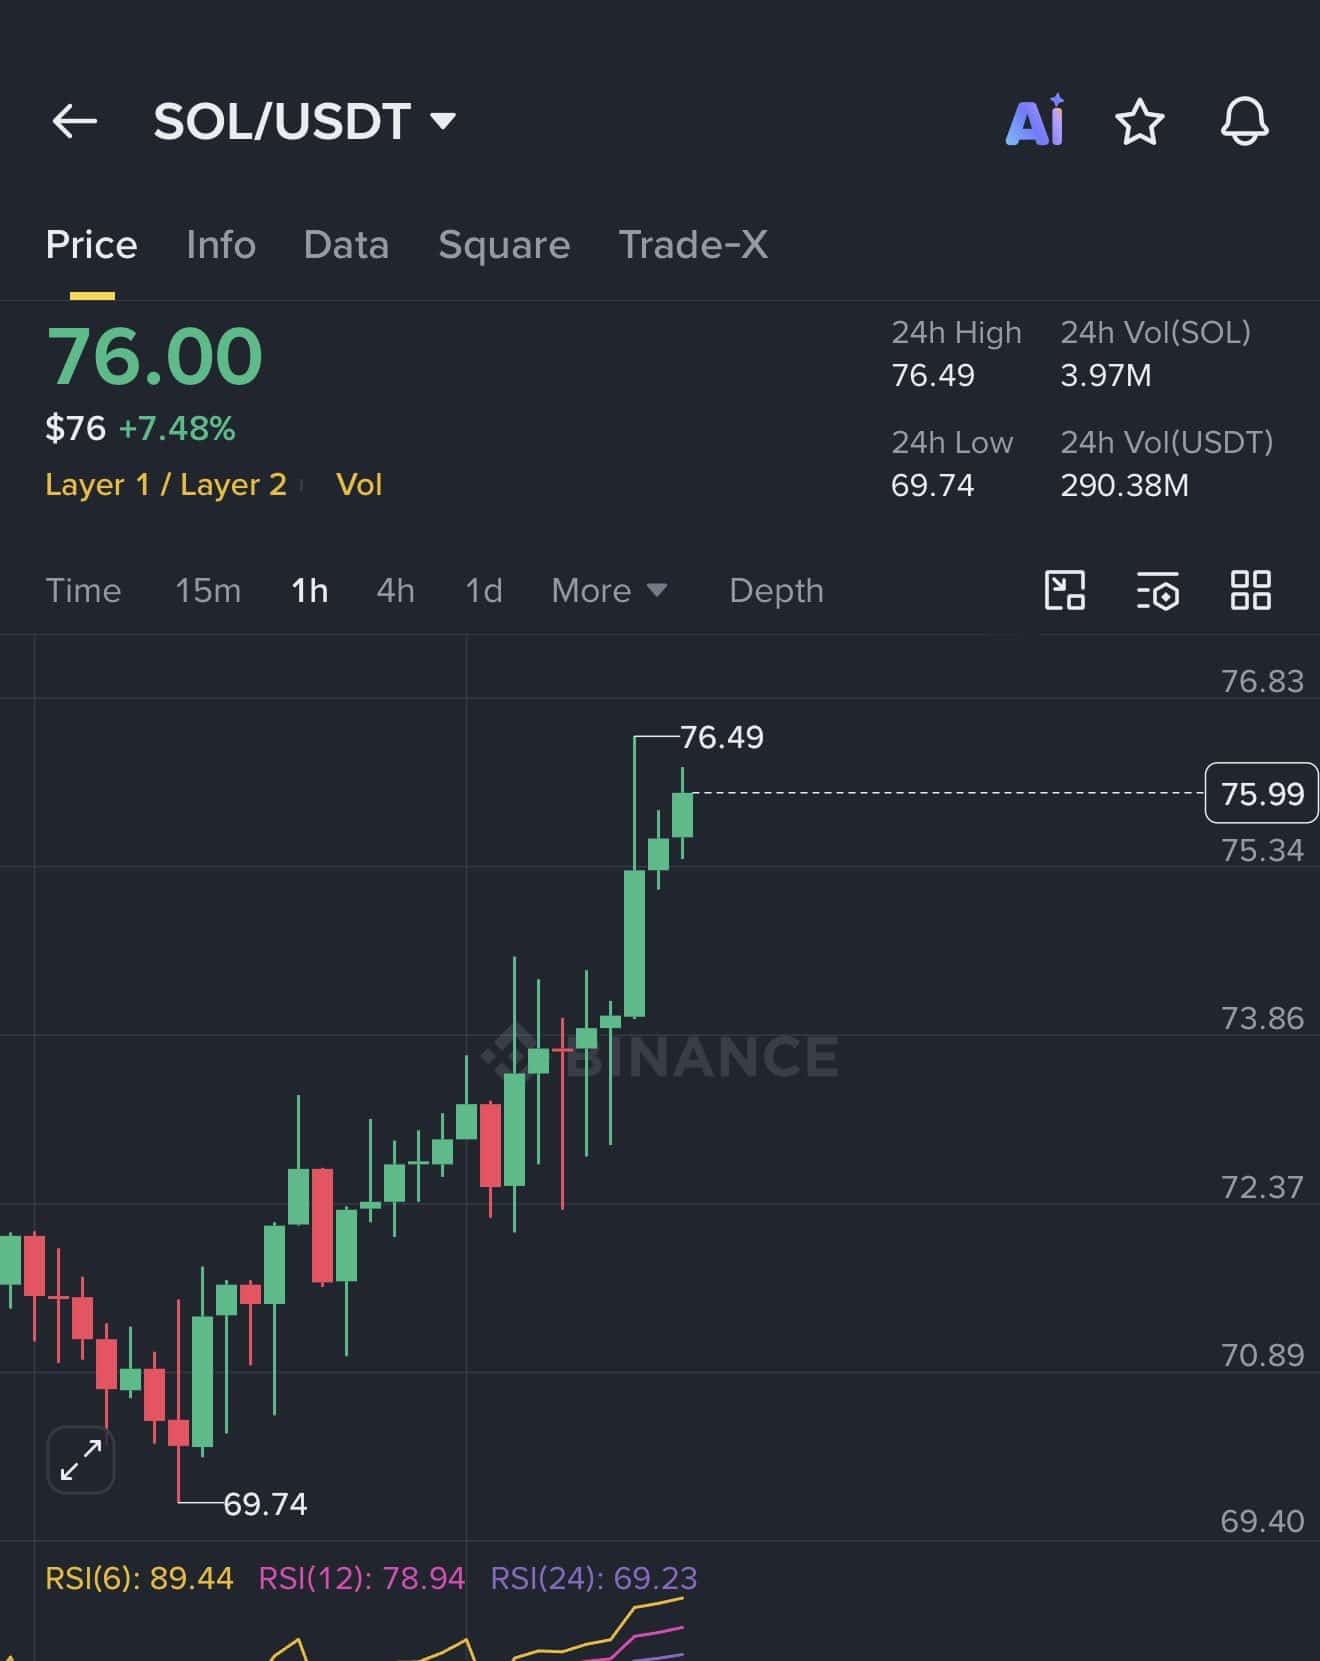Tap the +7.48% change value

coord(177,429)
